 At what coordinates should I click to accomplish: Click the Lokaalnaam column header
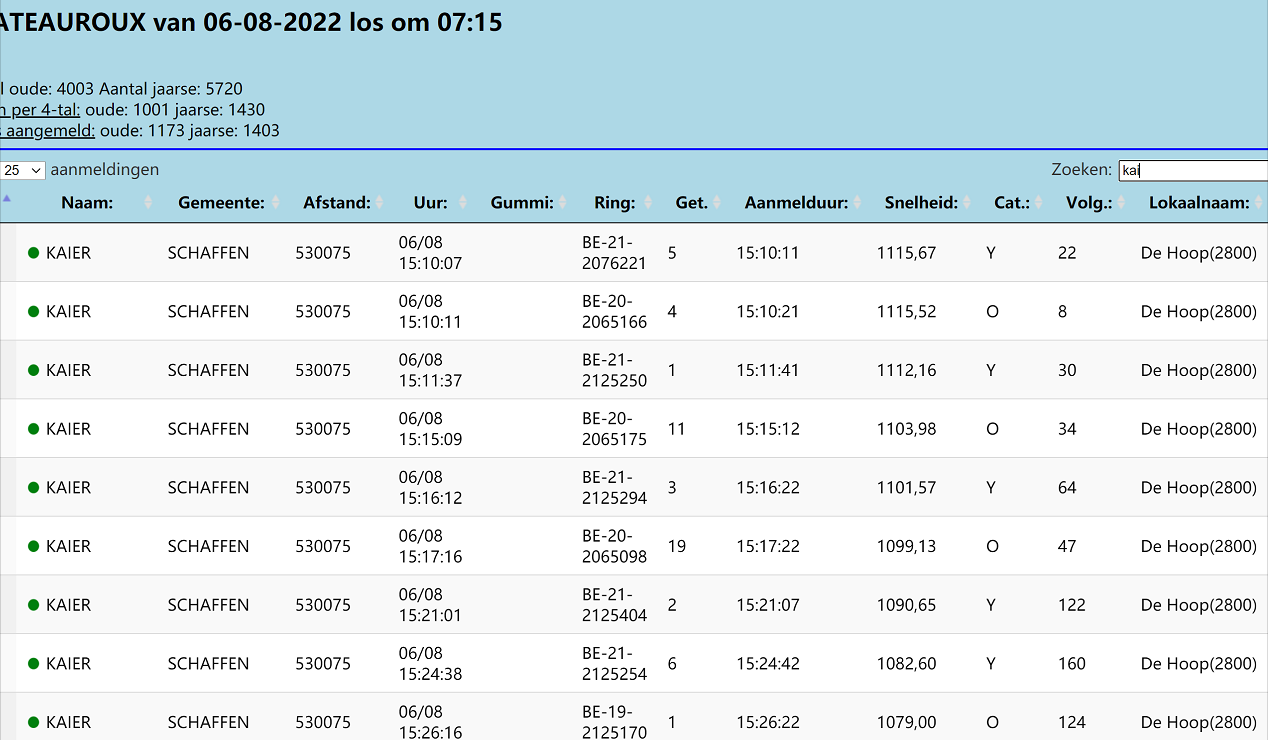(x=1199, y=203)
